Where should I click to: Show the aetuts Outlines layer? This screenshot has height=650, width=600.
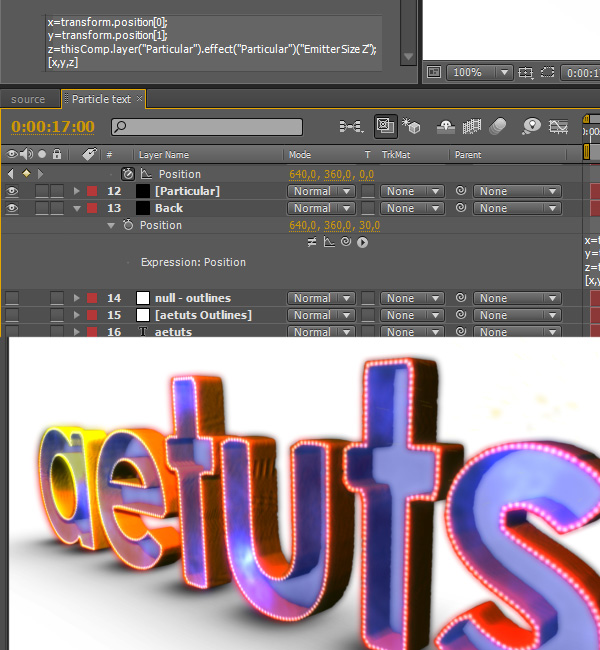tap(12, 315)
